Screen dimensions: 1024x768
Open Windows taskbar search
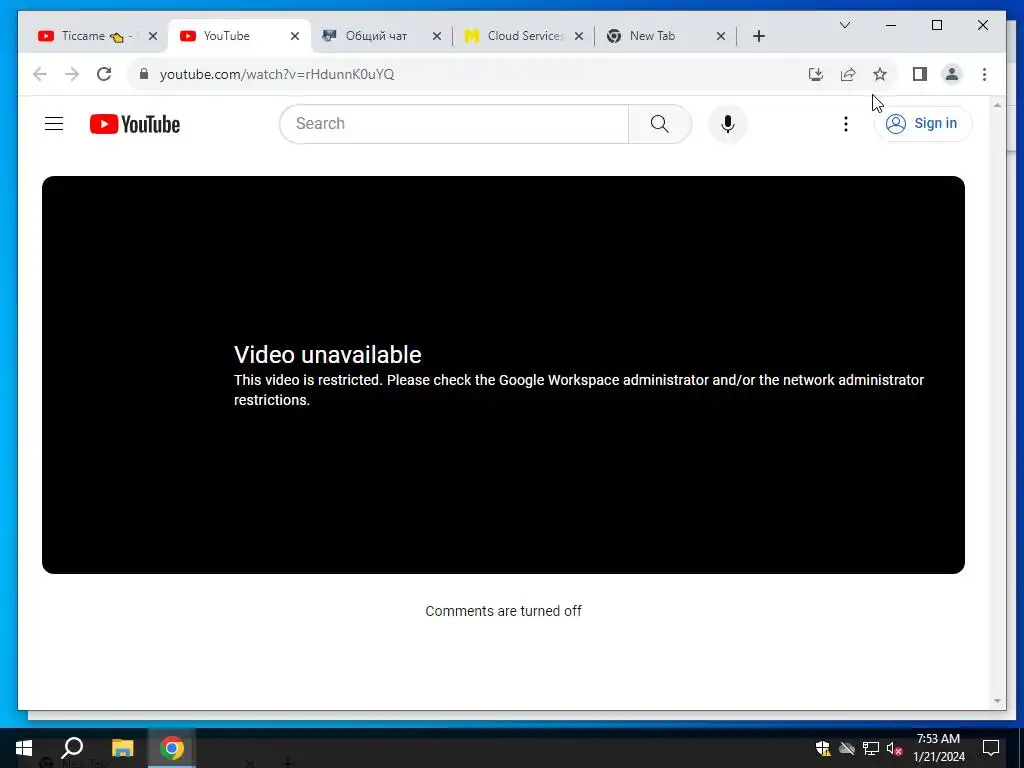click(72, 748)
